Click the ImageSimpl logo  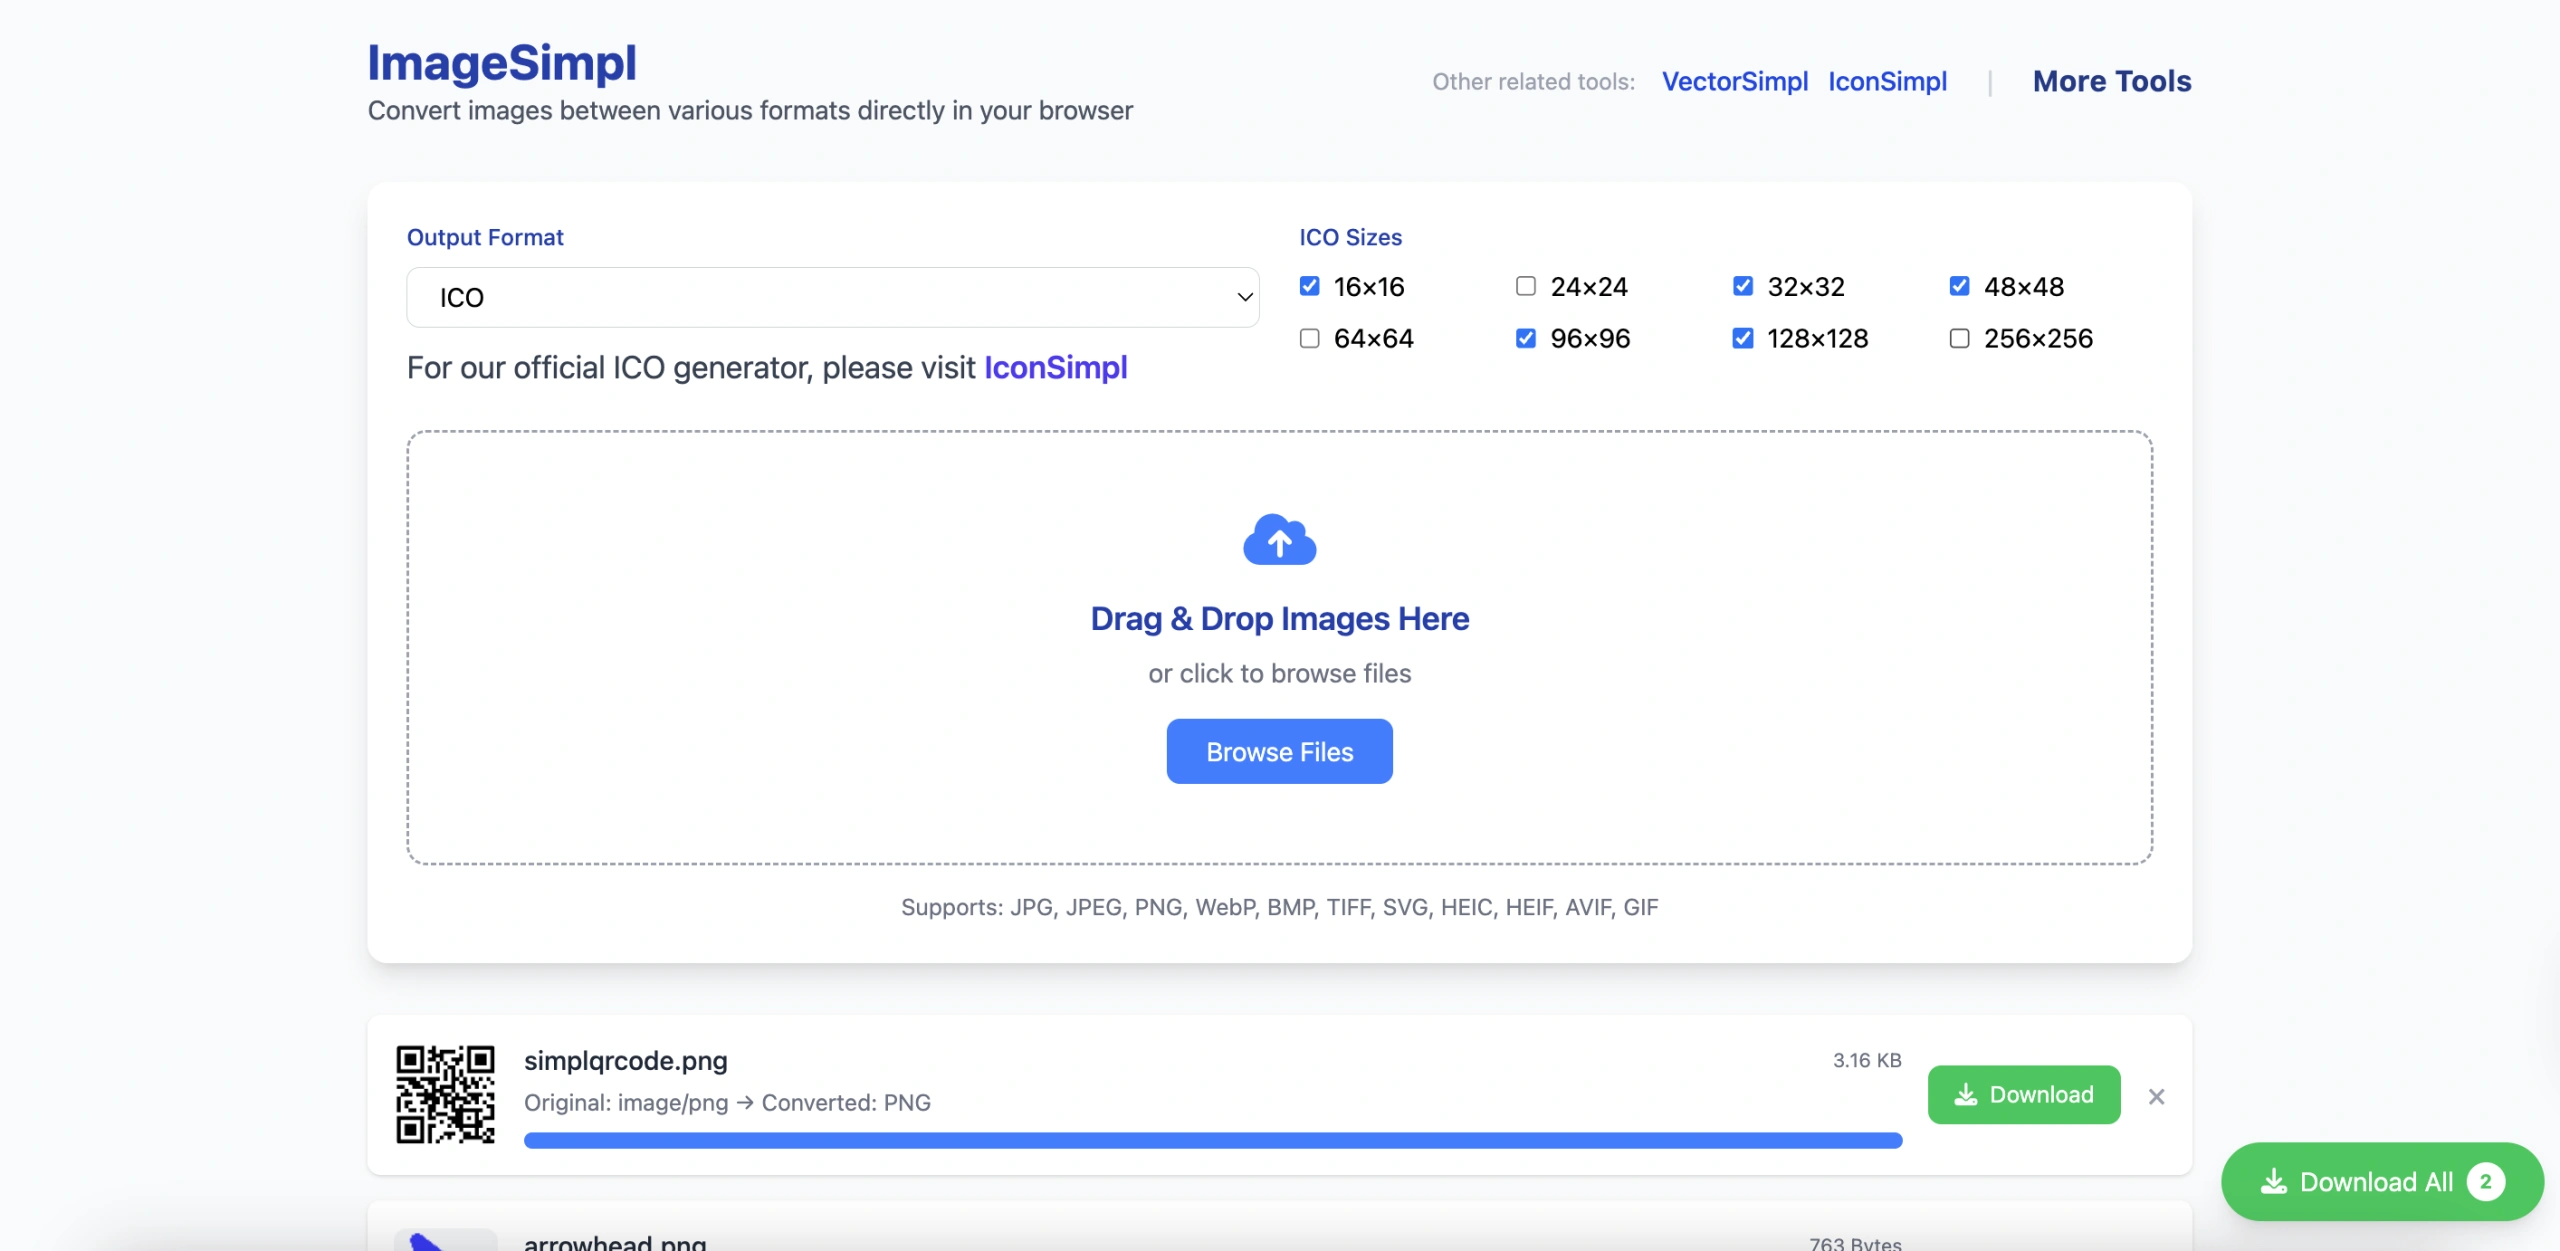pyautogui.click(x=501, y=62)
